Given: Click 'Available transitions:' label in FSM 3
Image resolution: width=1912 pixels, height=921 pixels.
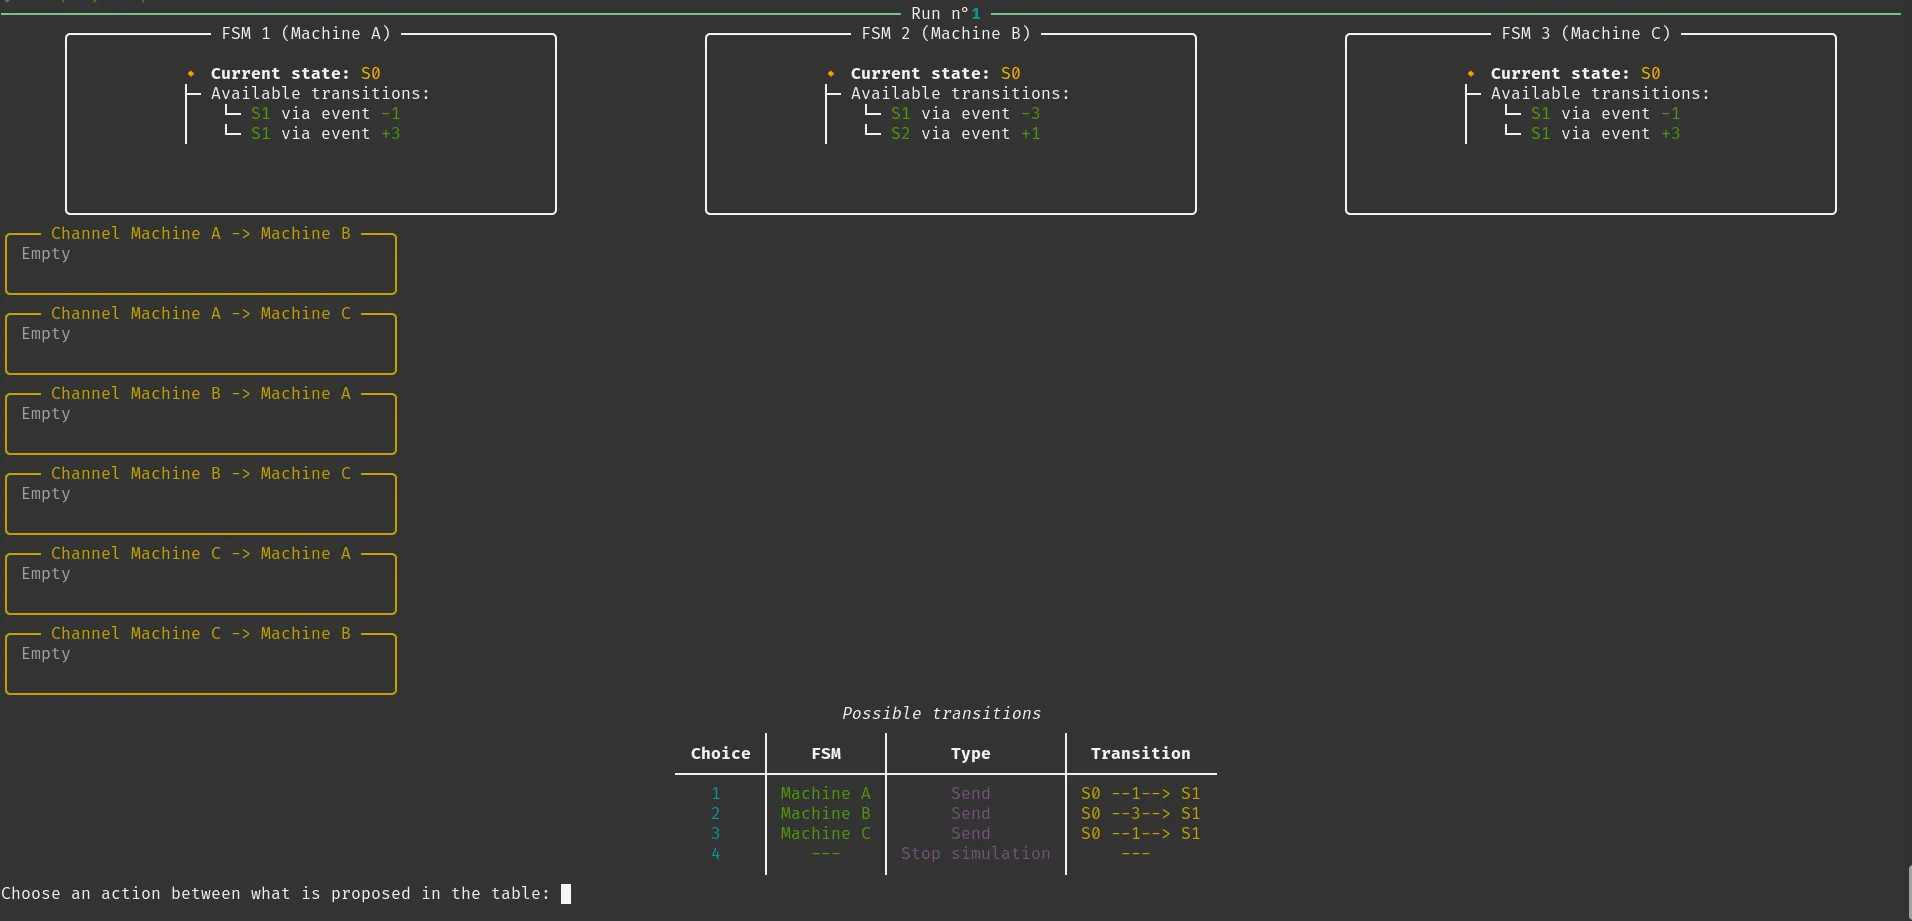Looking at the screenshot, I should [1600, 94].
